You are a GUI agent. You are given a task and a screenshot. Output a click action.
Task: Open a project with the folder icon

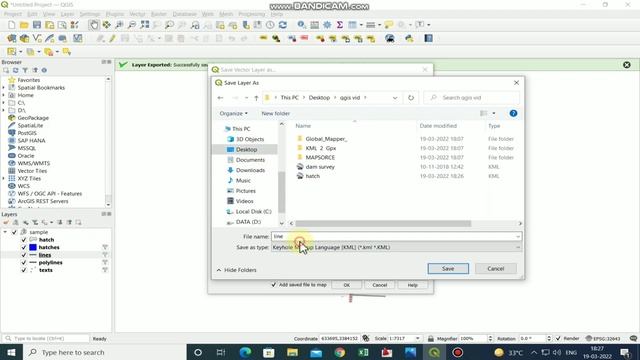(x=24, y=25)
